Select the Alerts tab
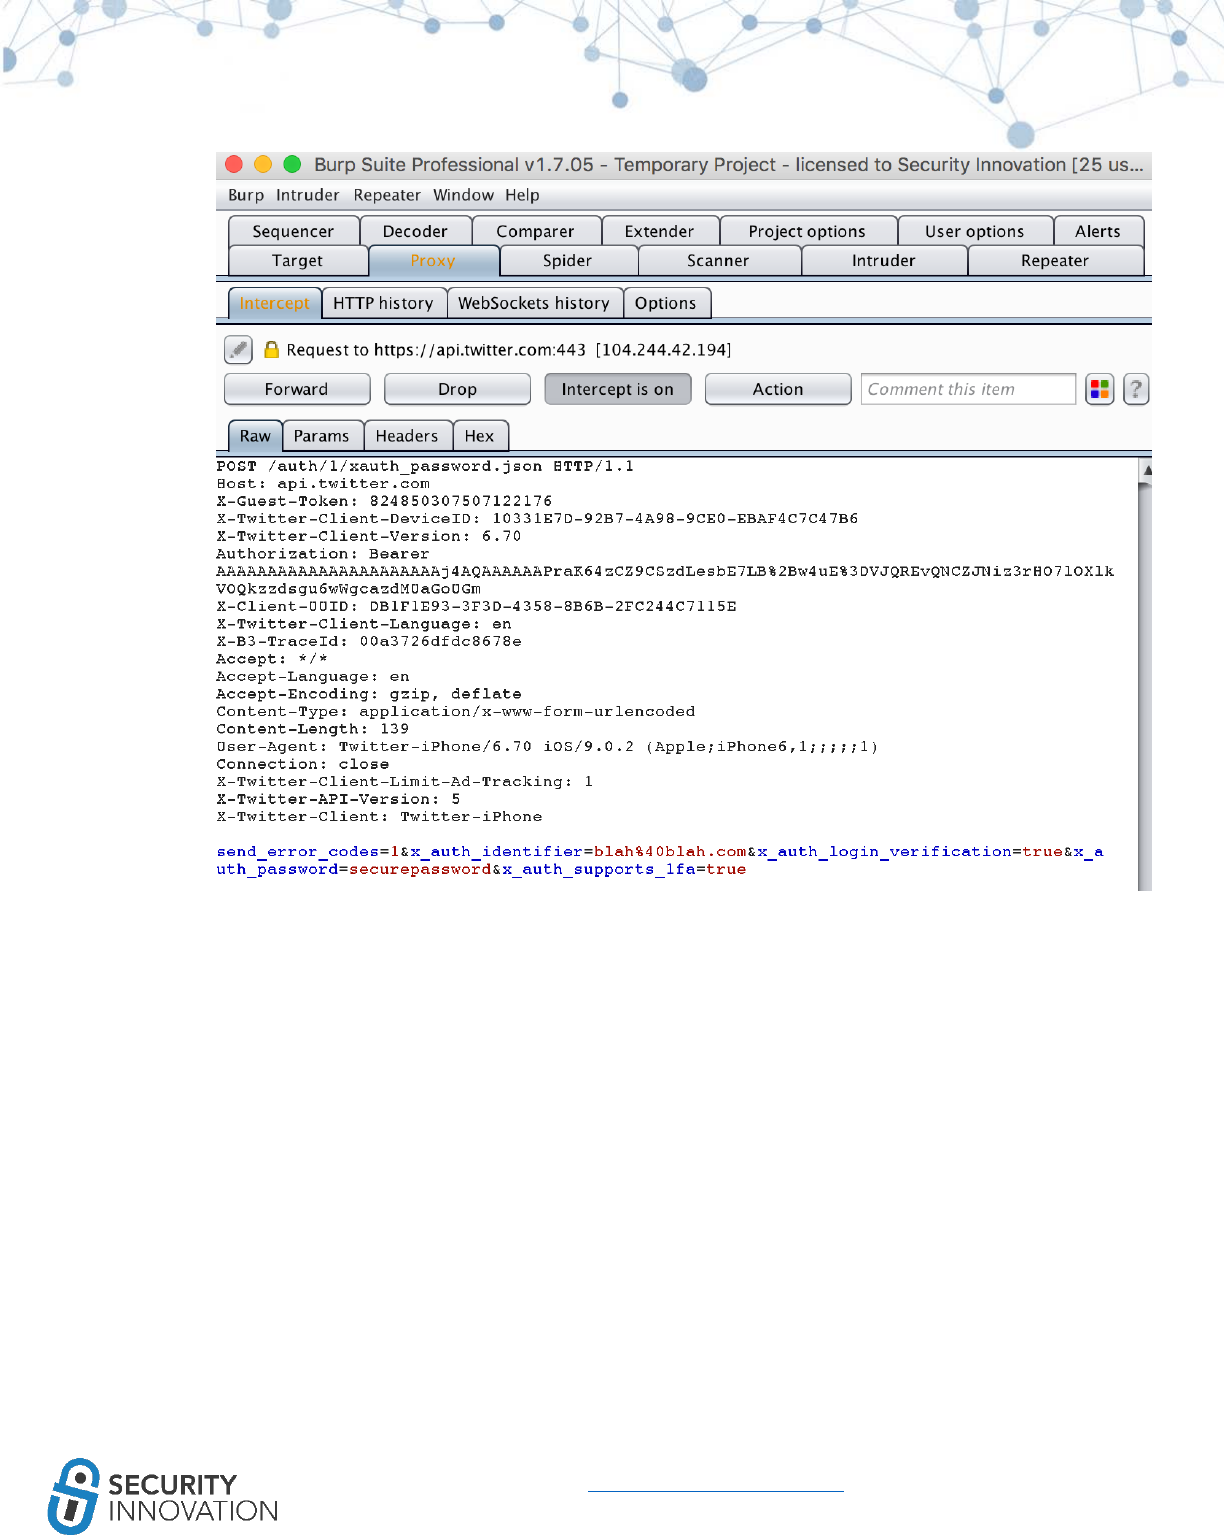 tap(1098, 231)
